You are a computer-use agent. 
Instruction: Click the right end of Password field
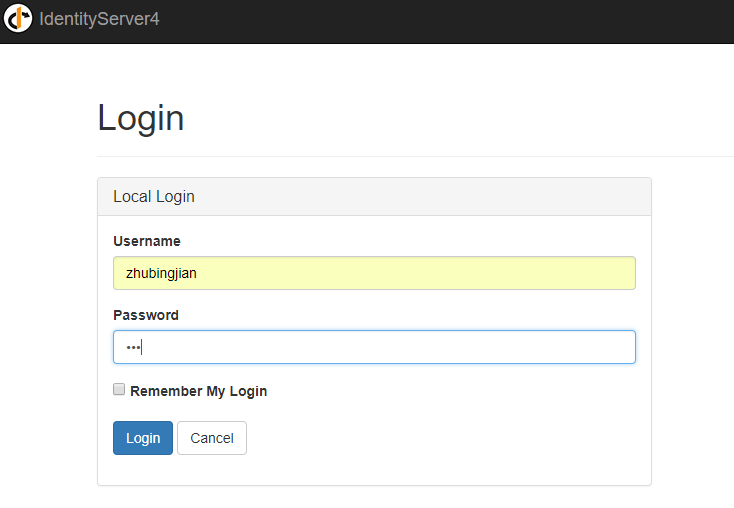pos(615,347)
